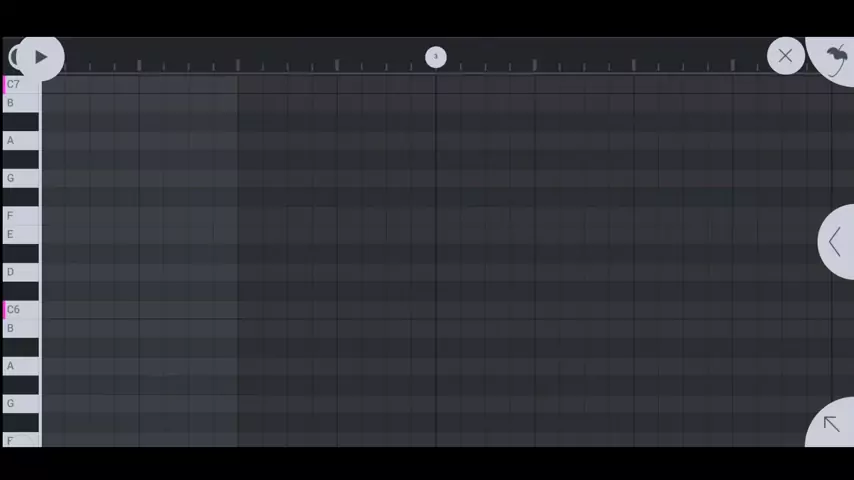Play the B key directly below C6

coord(20,328)
